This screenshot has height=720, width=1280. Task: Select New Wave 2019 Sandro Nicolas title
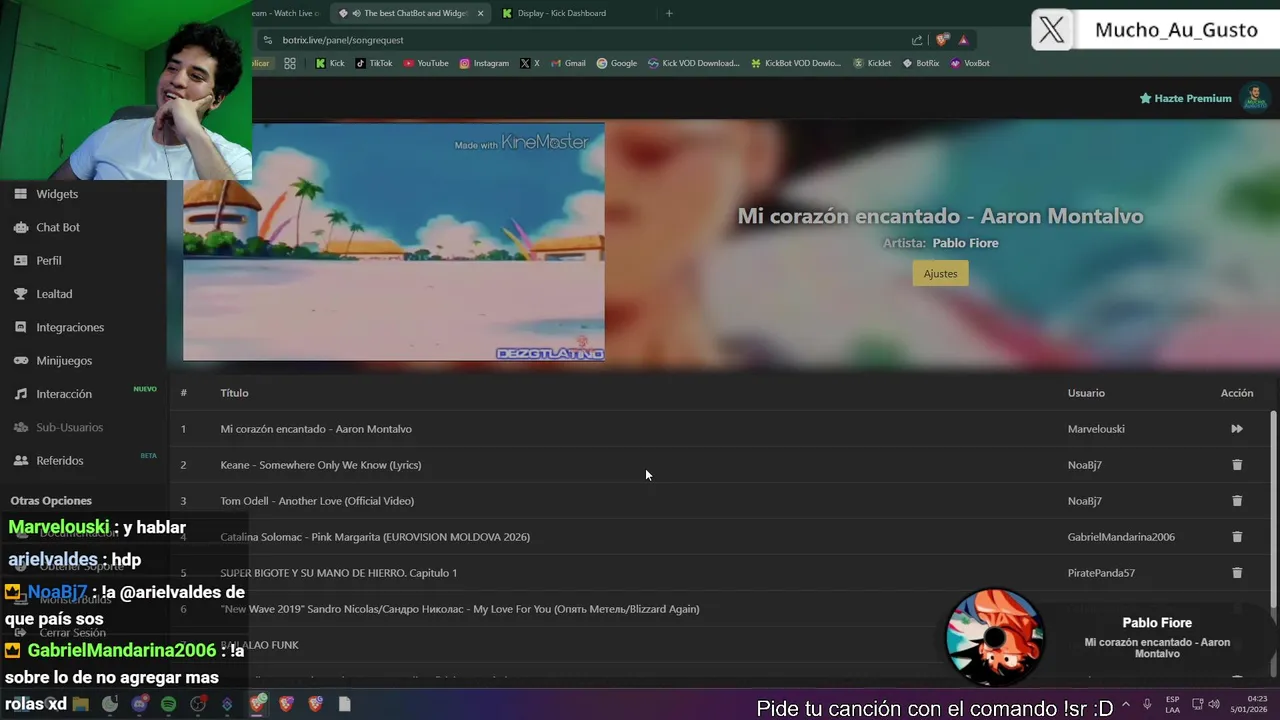[460, 609]
